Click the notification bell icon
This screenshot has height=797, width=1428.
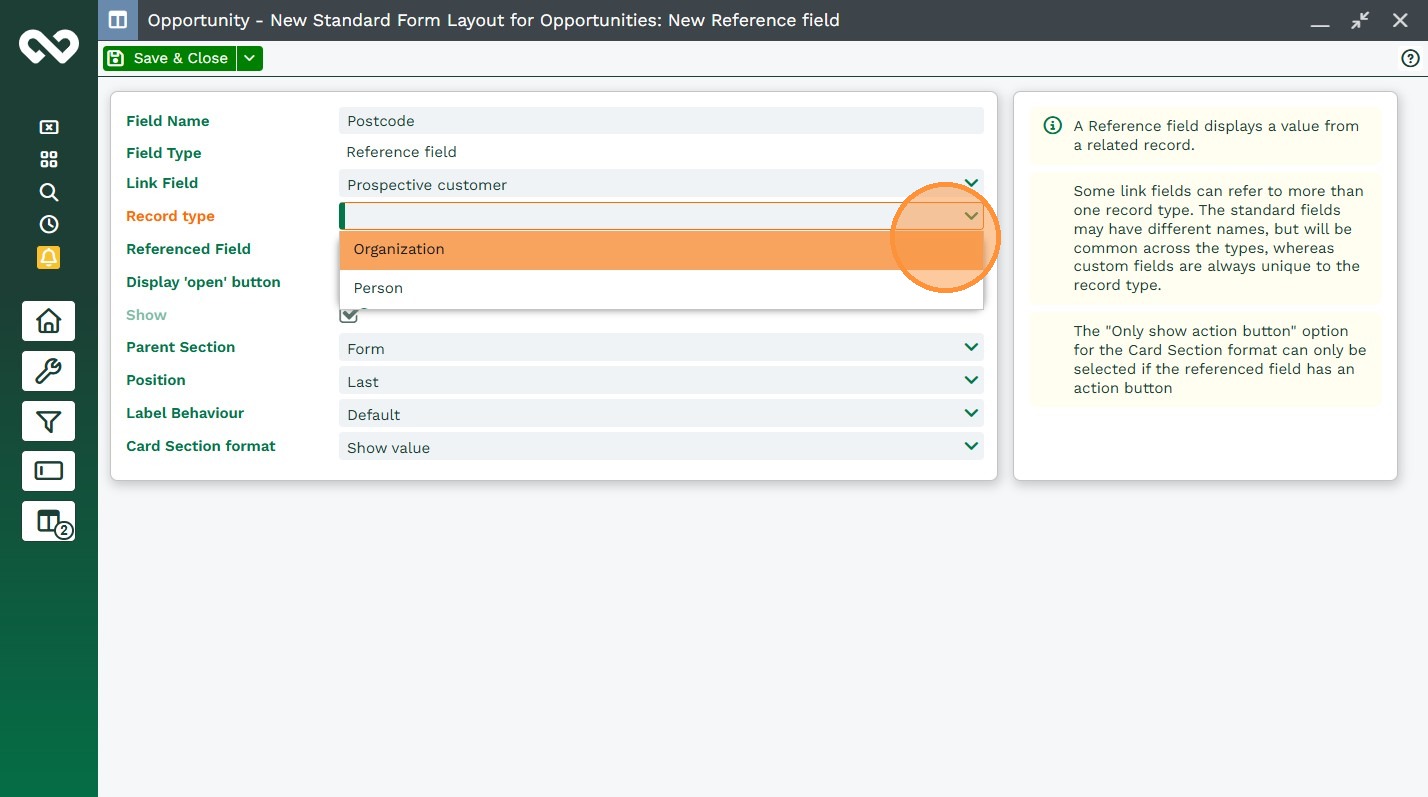click(x=48, y=257)
